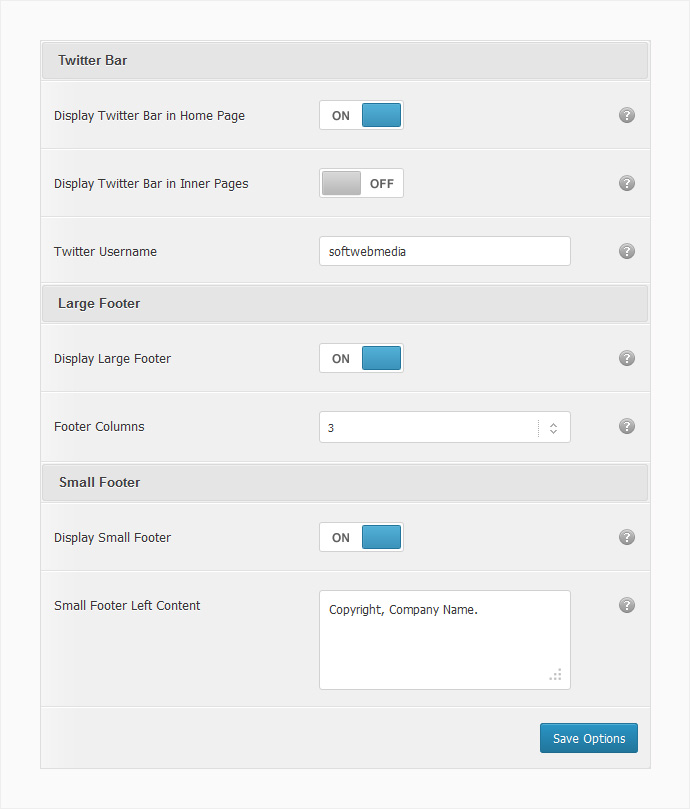Disable the Display Small Footer switch

pyautogui.click(x=361, y=537)
